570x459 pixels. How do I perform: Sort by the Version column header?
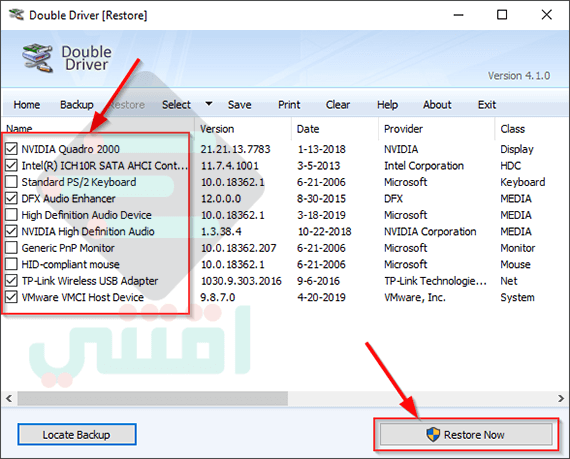pyautogui.click(x=217, y=129)
